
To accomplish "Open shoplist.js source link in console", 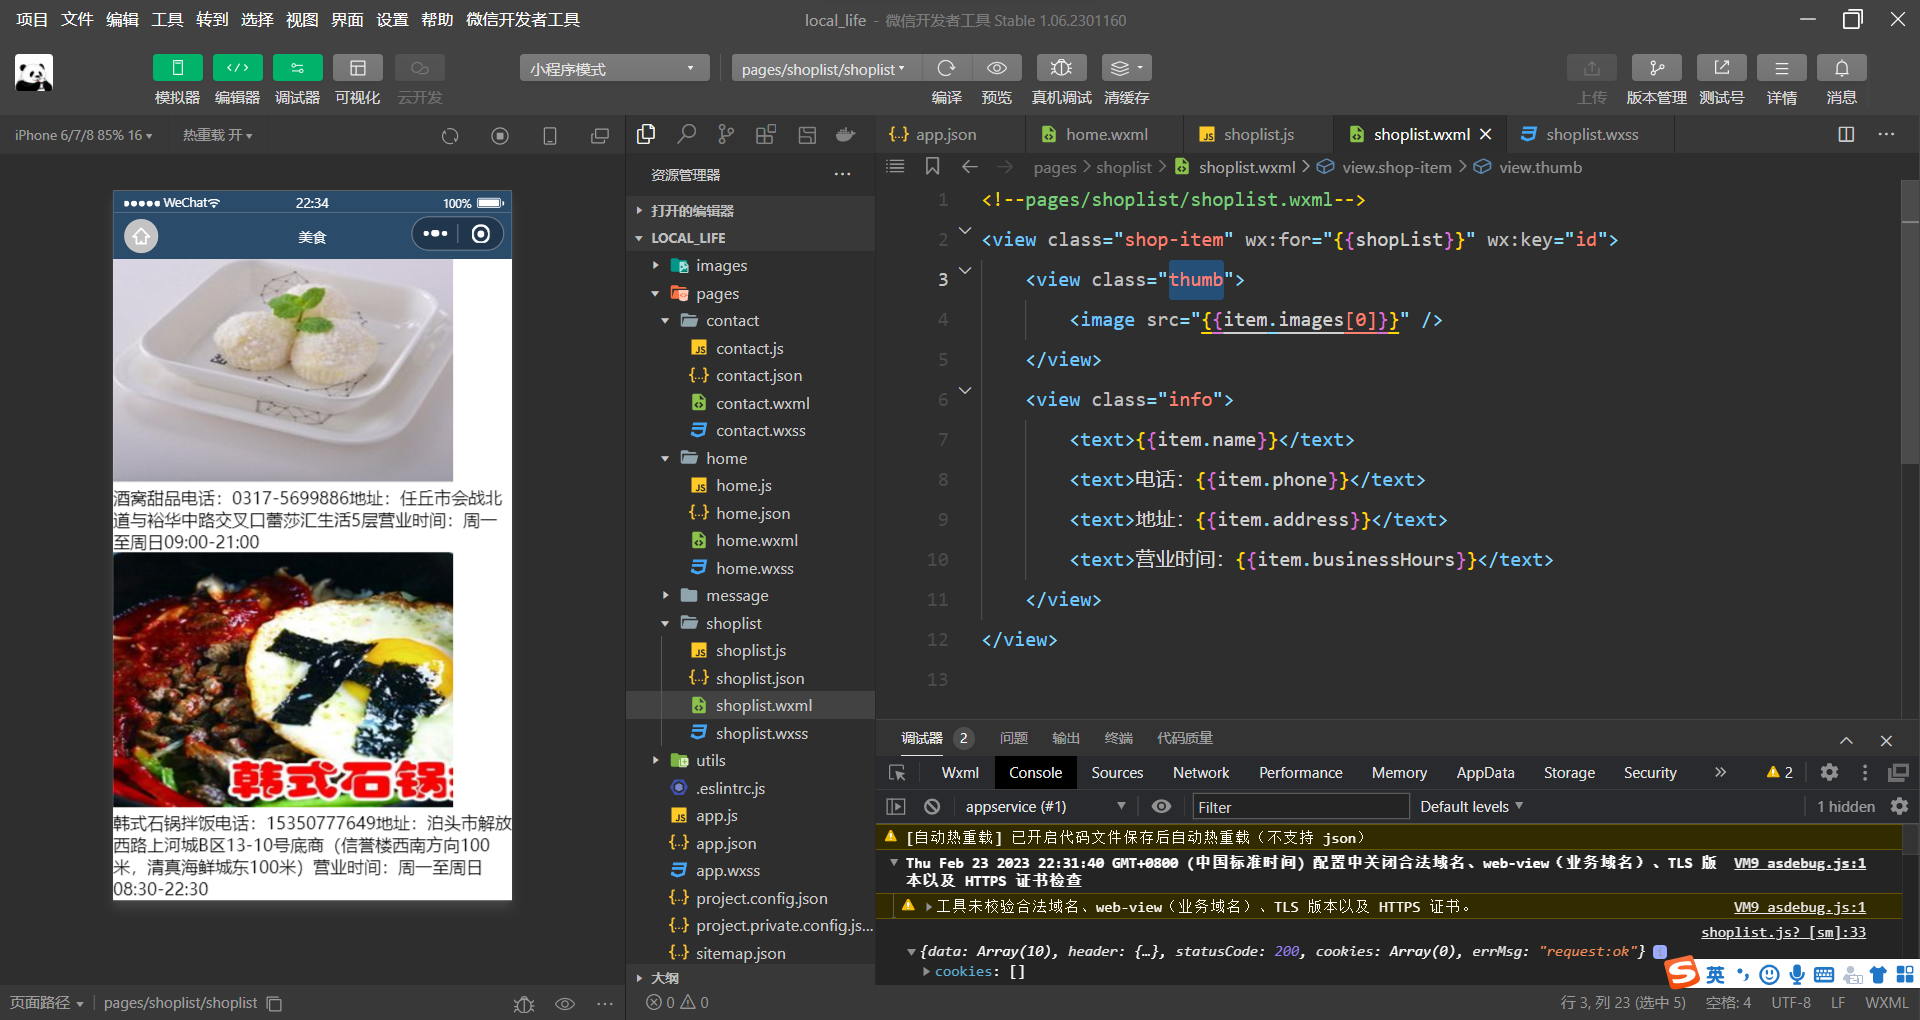I will 1783,932.
